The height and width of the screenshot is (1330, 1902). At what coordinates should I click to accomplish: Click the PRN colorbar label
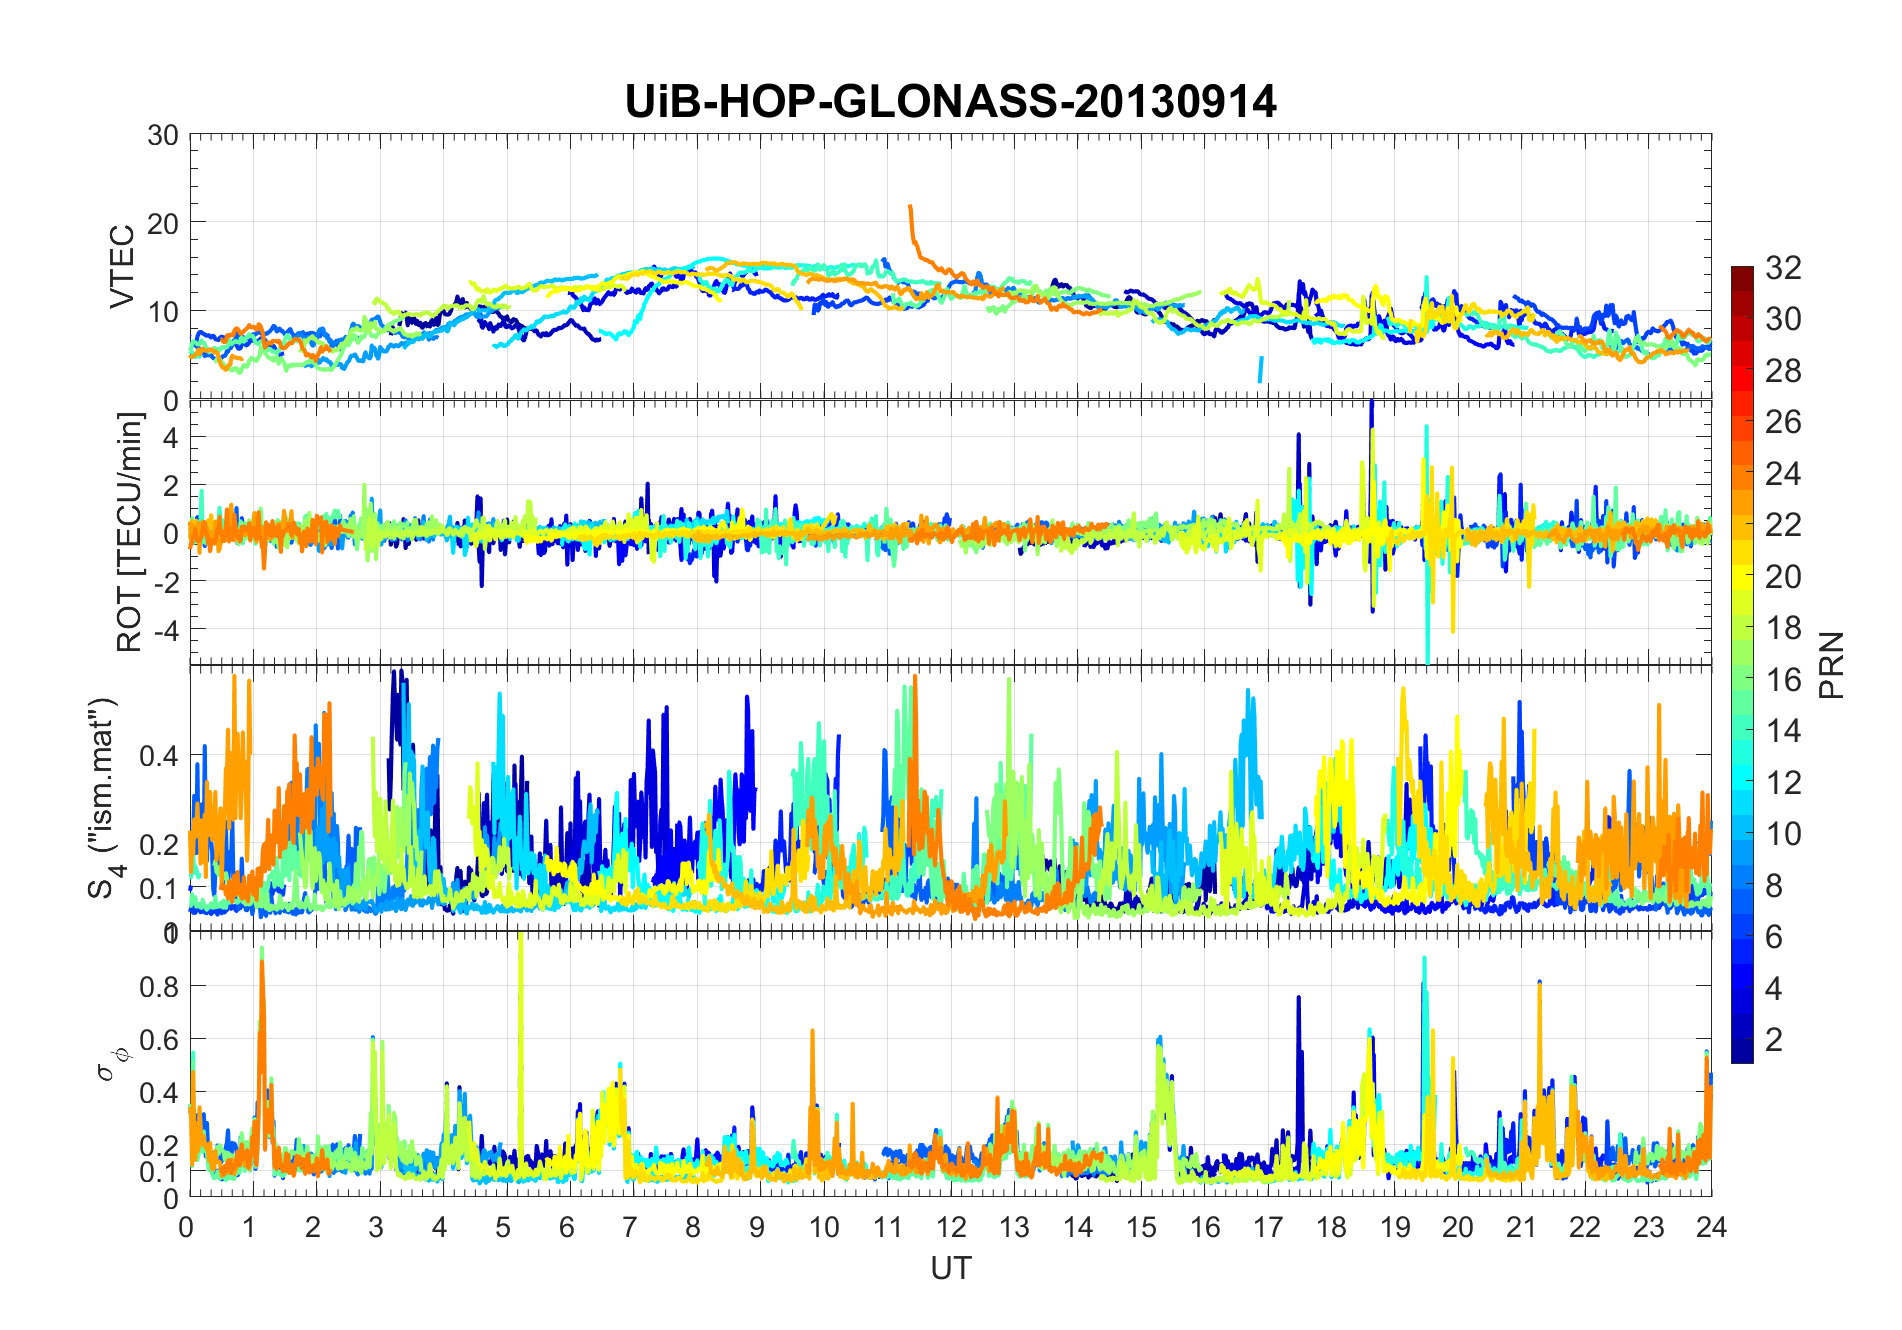[x=1831, y=665]
